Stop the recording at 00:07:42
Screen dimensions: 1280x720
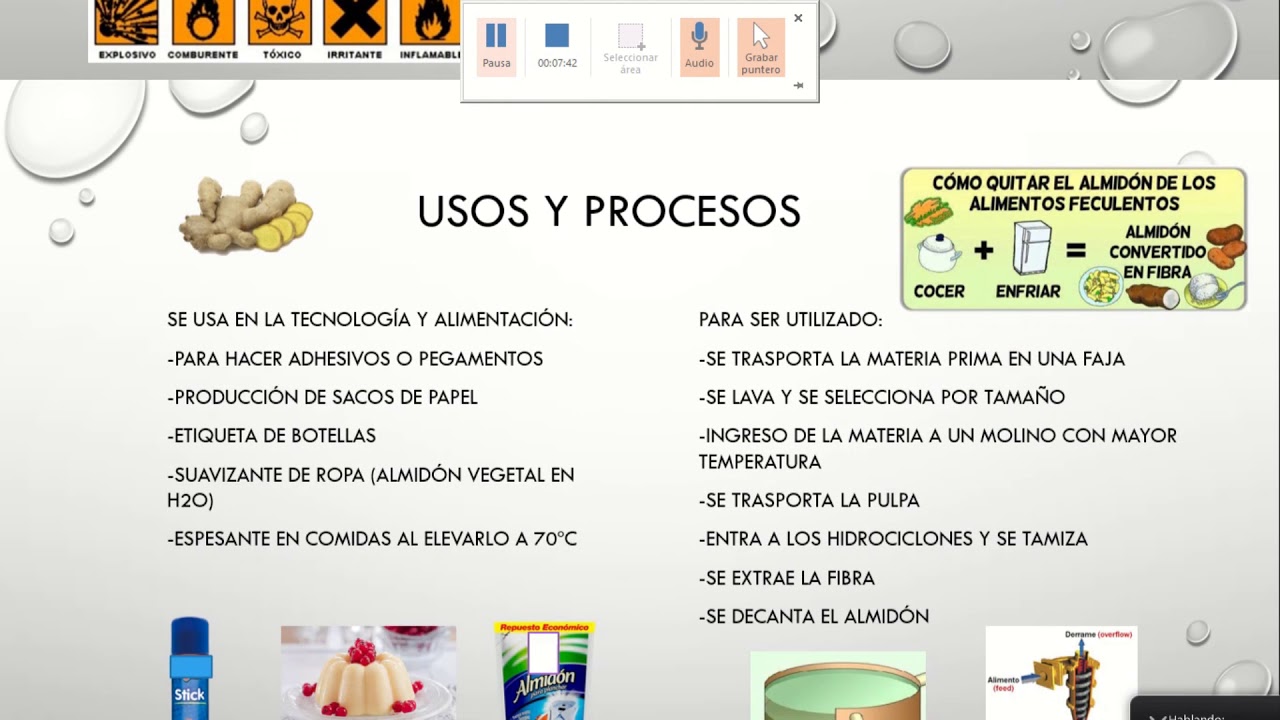[x=557, y=47]
